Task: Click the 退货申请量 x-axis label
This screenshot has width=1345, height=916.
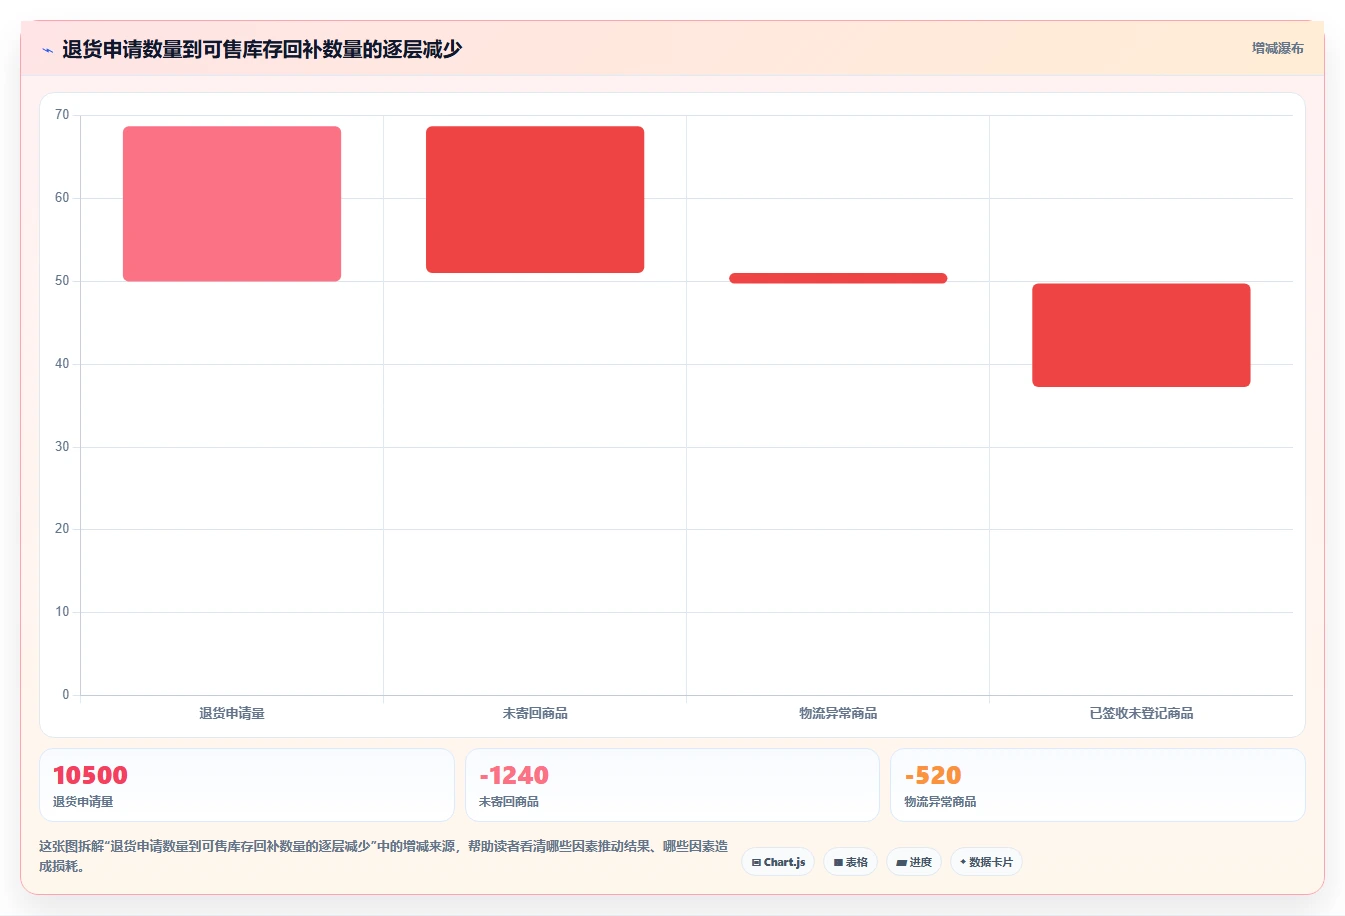Action: 232,713
